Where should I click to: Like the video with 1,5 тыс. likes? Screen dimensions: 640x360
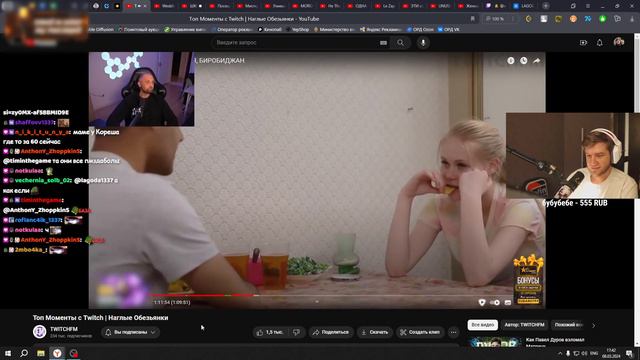pos(270,332)
